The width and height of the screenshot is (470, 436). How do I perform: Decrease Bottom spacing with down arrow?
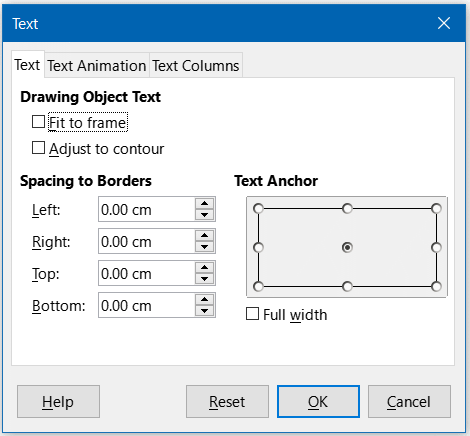(205, 311)
